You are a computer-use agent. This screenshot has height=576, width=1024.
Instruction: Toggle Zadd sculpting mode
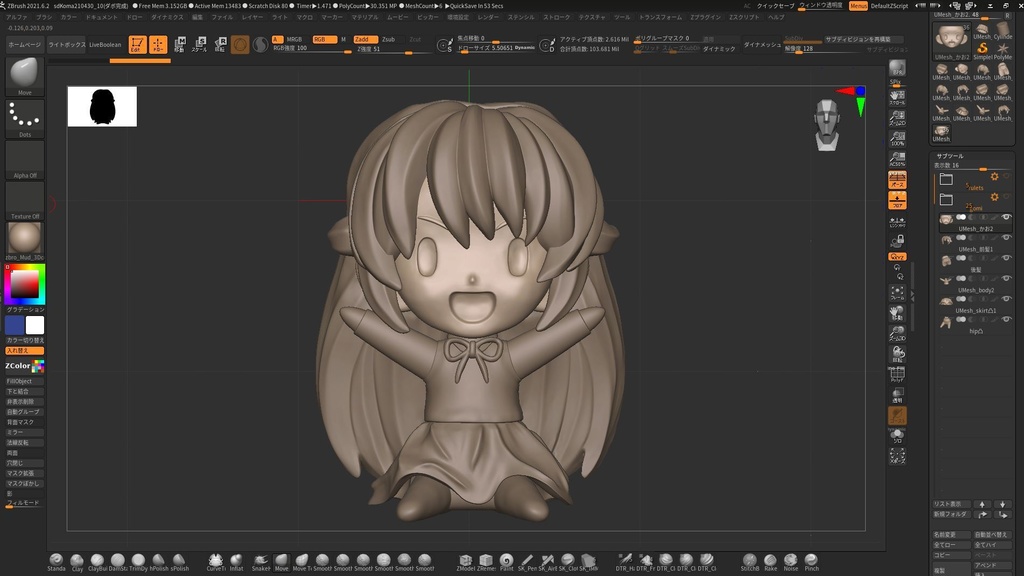pos(365,39)
